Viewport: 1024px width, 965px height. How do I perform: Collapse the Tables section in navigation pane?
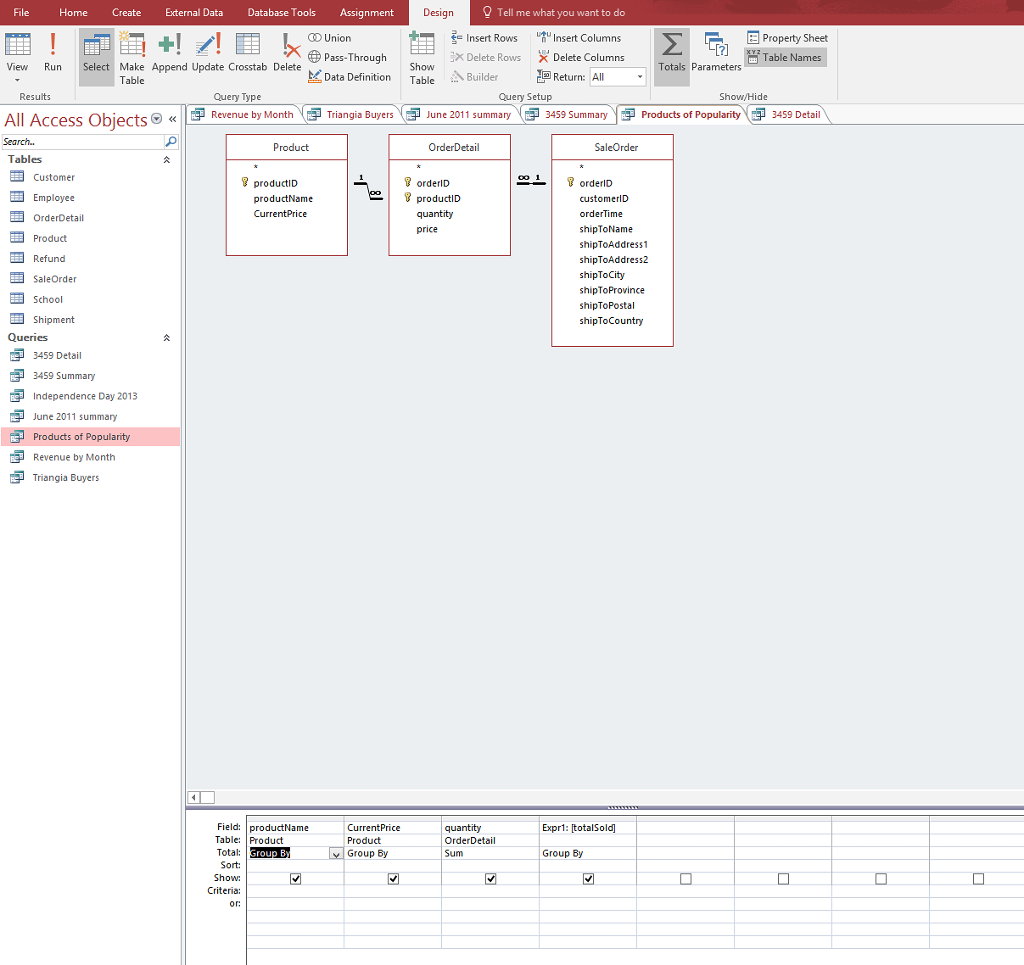pyautogui.click(x=166, y=158)
